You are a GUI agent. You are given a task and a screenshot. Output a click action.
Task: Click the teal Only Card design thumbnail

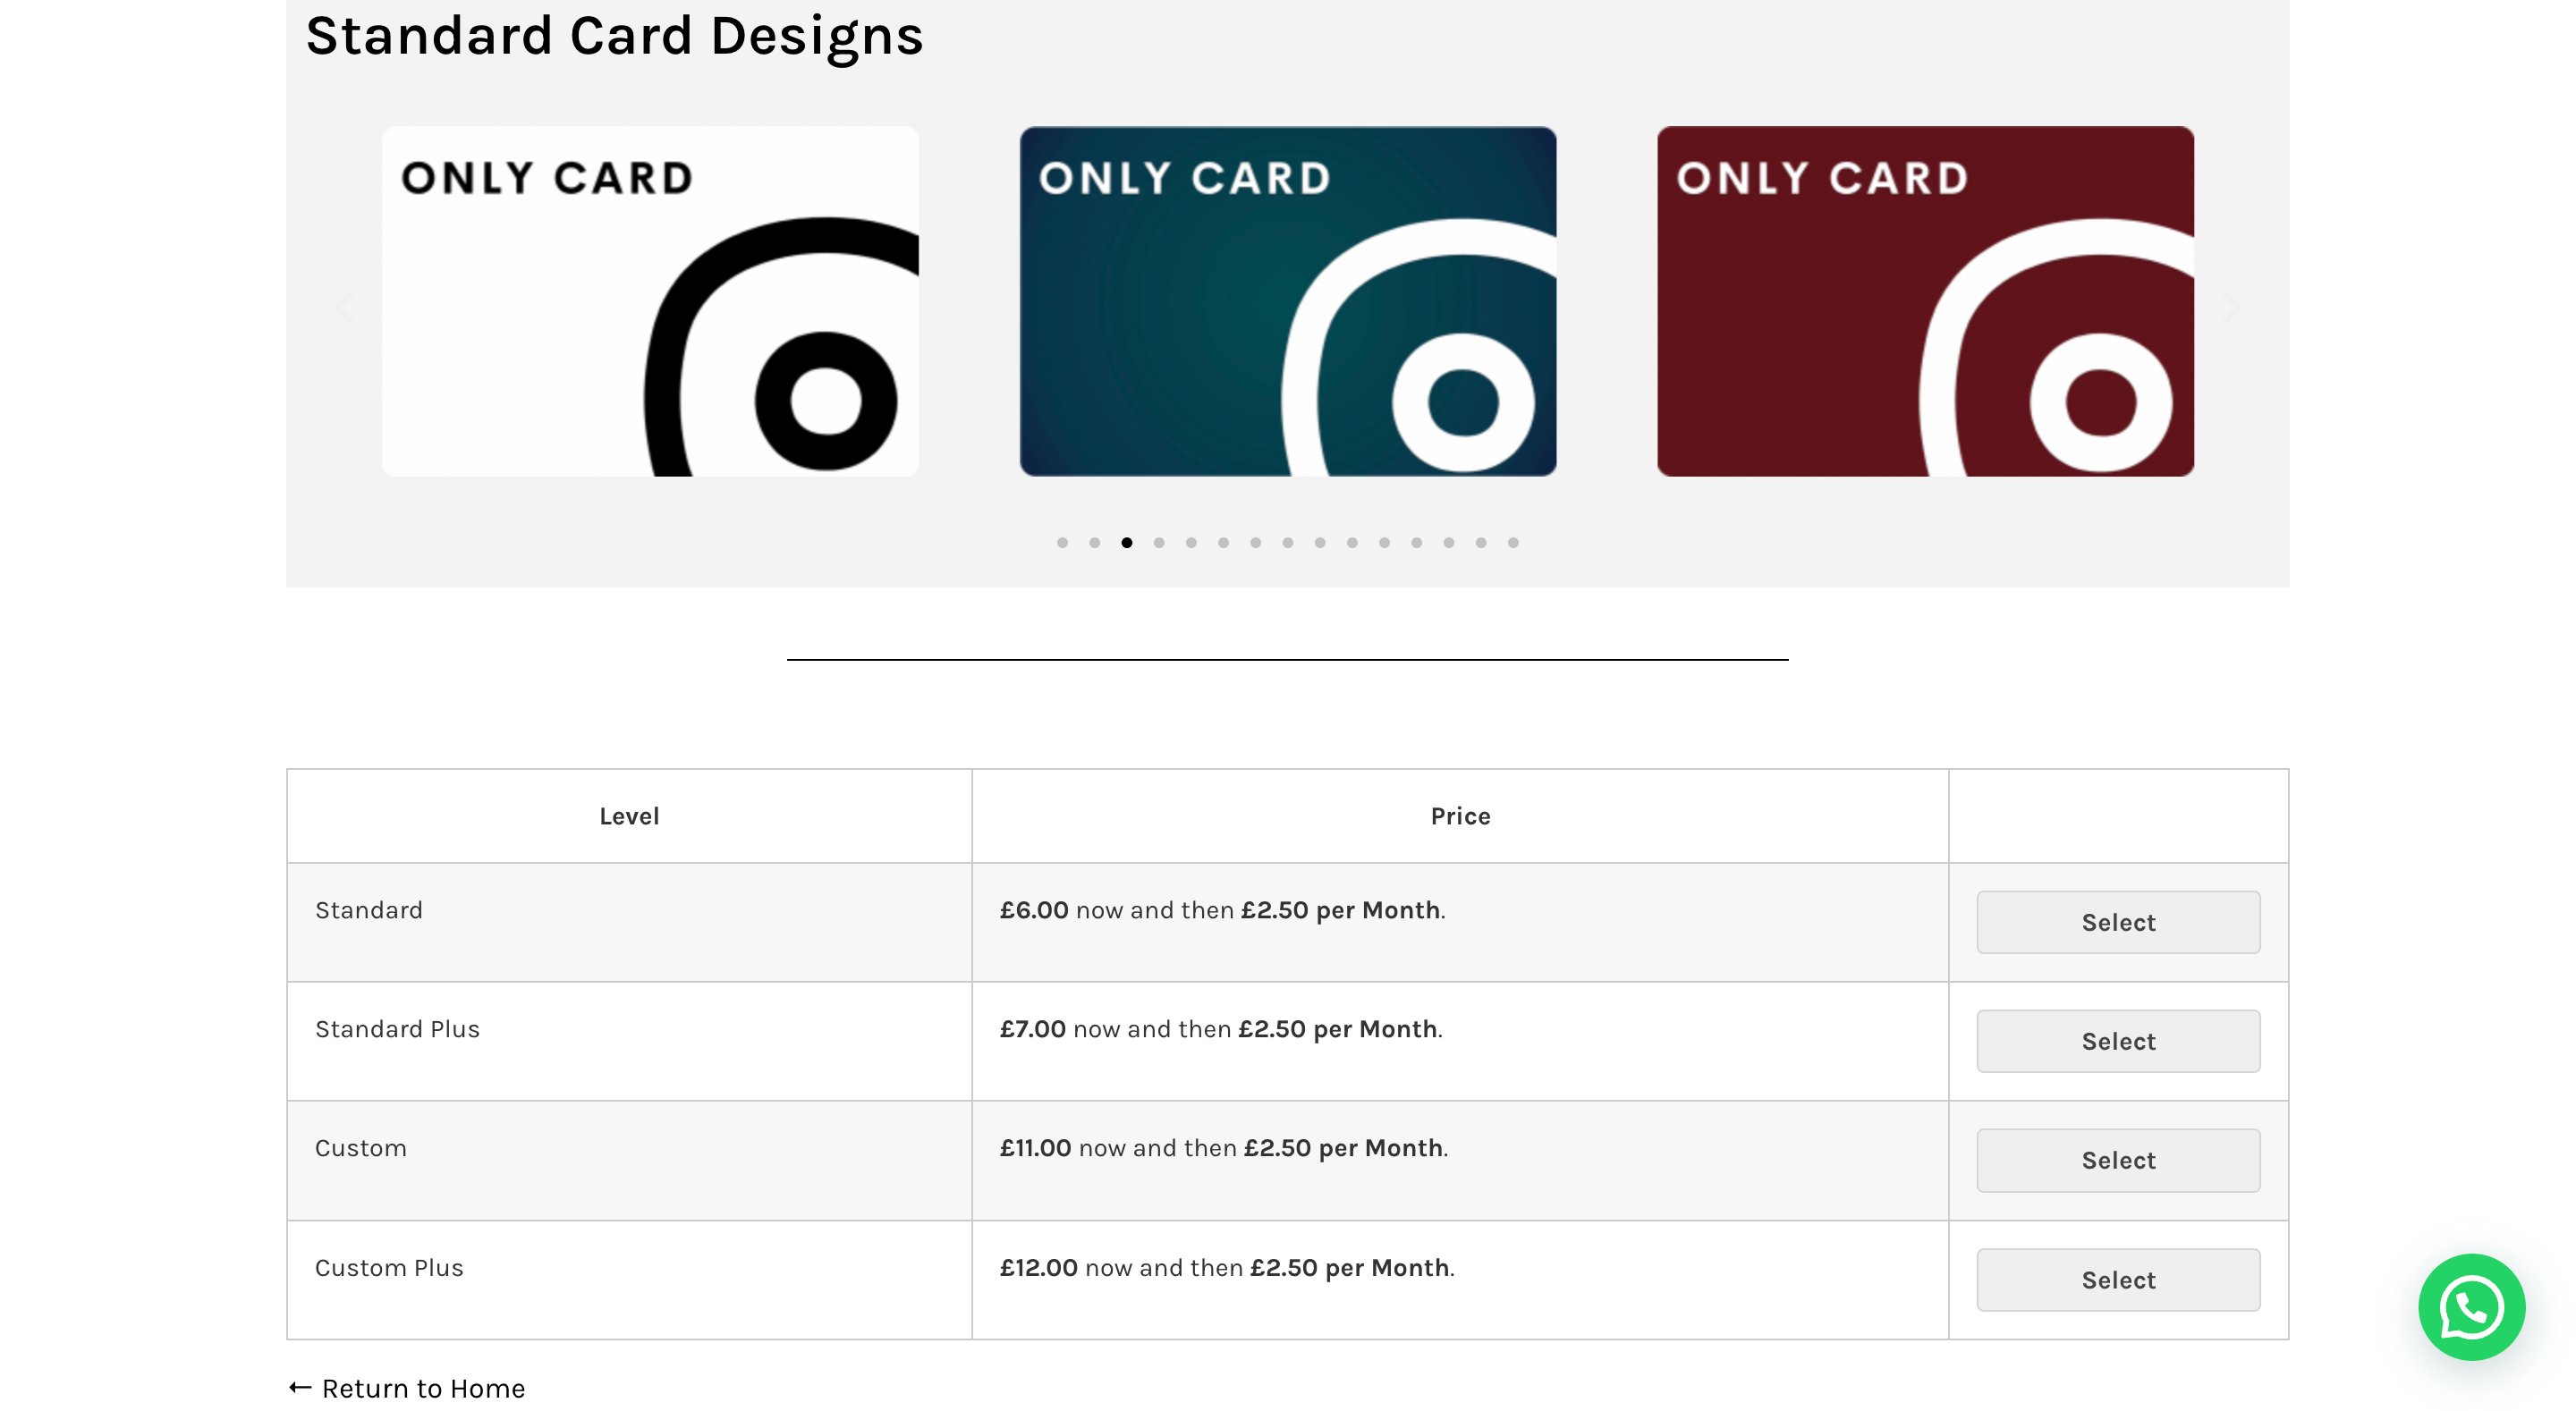1286,300
